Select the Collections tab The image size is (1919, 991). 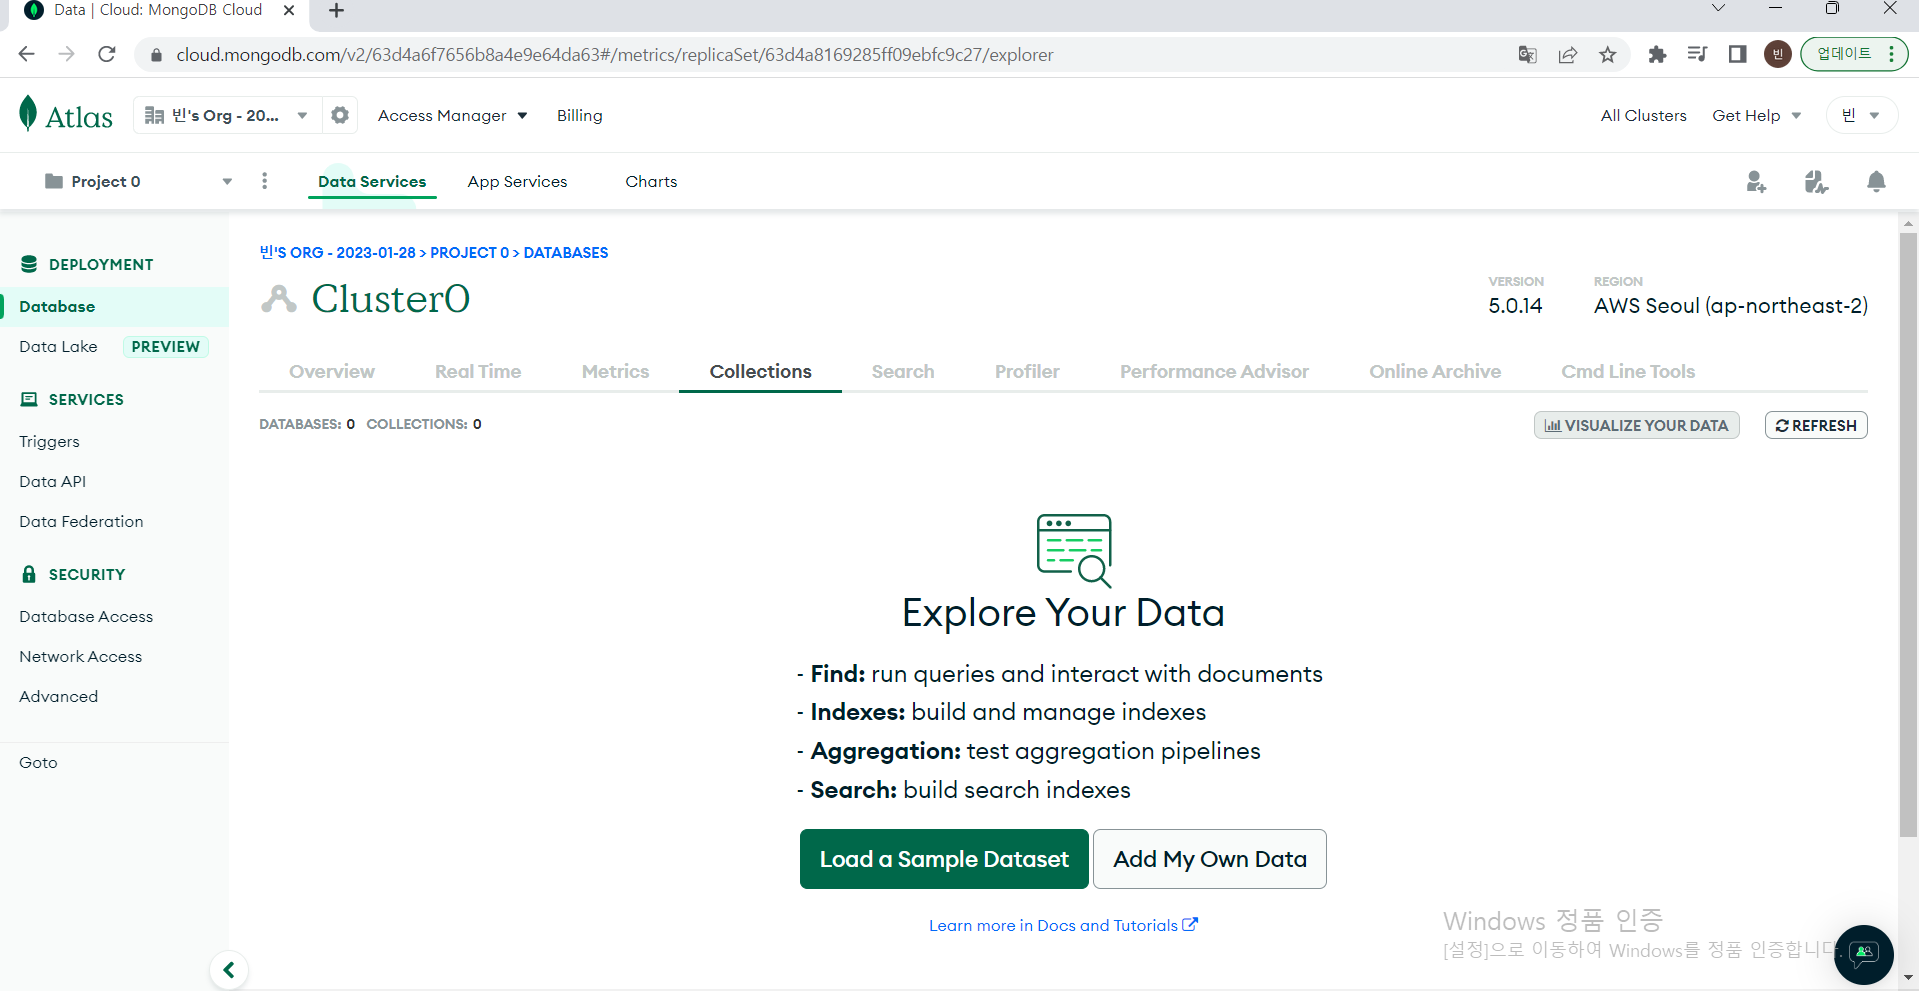click(x=760, y=372)
